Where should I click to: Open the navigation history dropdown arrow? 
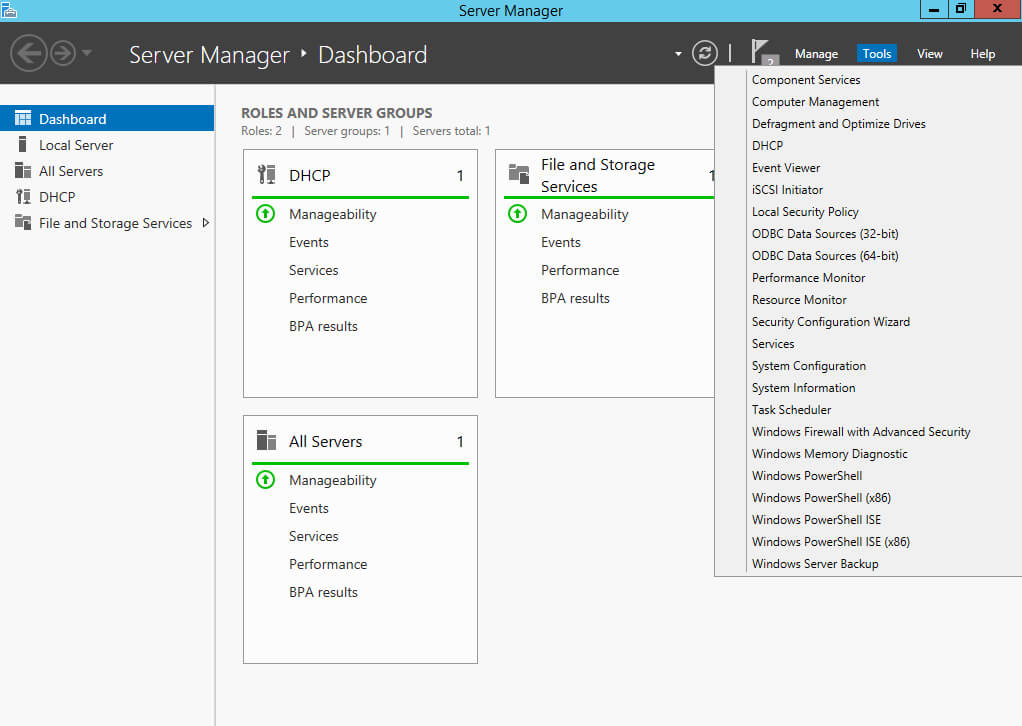click(x=87, y=53)
